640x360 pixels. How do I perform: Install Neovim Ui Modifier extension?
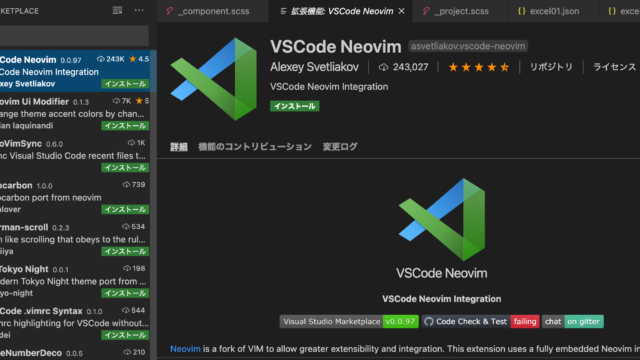[125, 126]
